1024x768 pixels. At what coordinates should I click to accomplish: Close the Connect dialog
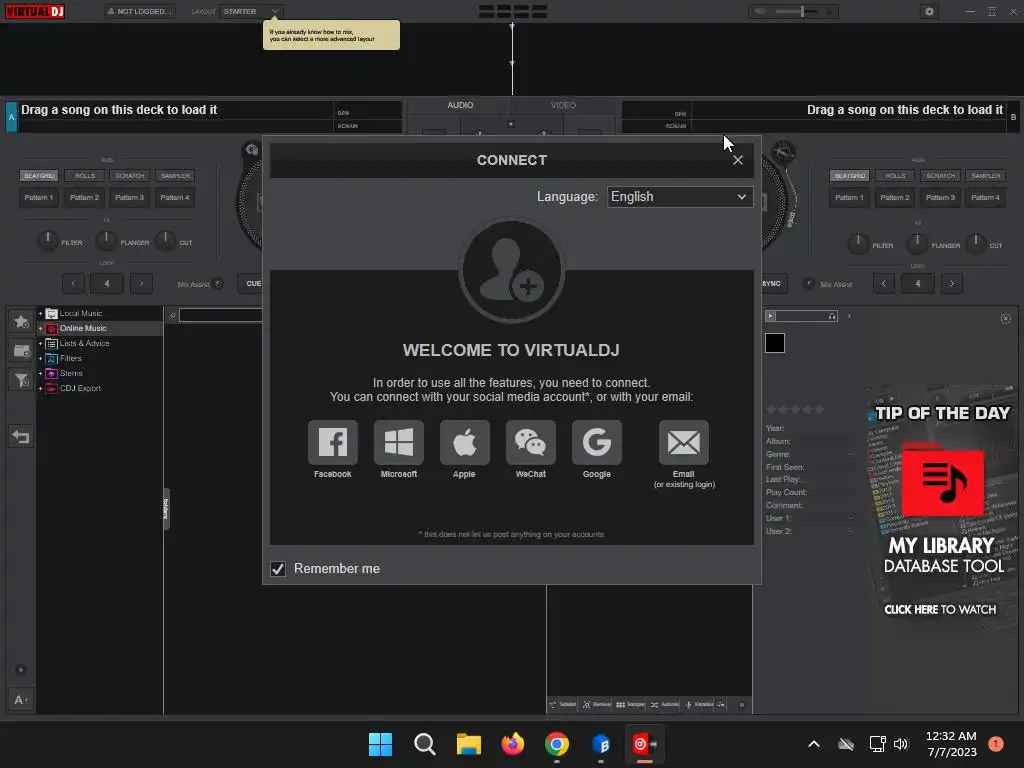click(x=737, y=160)
